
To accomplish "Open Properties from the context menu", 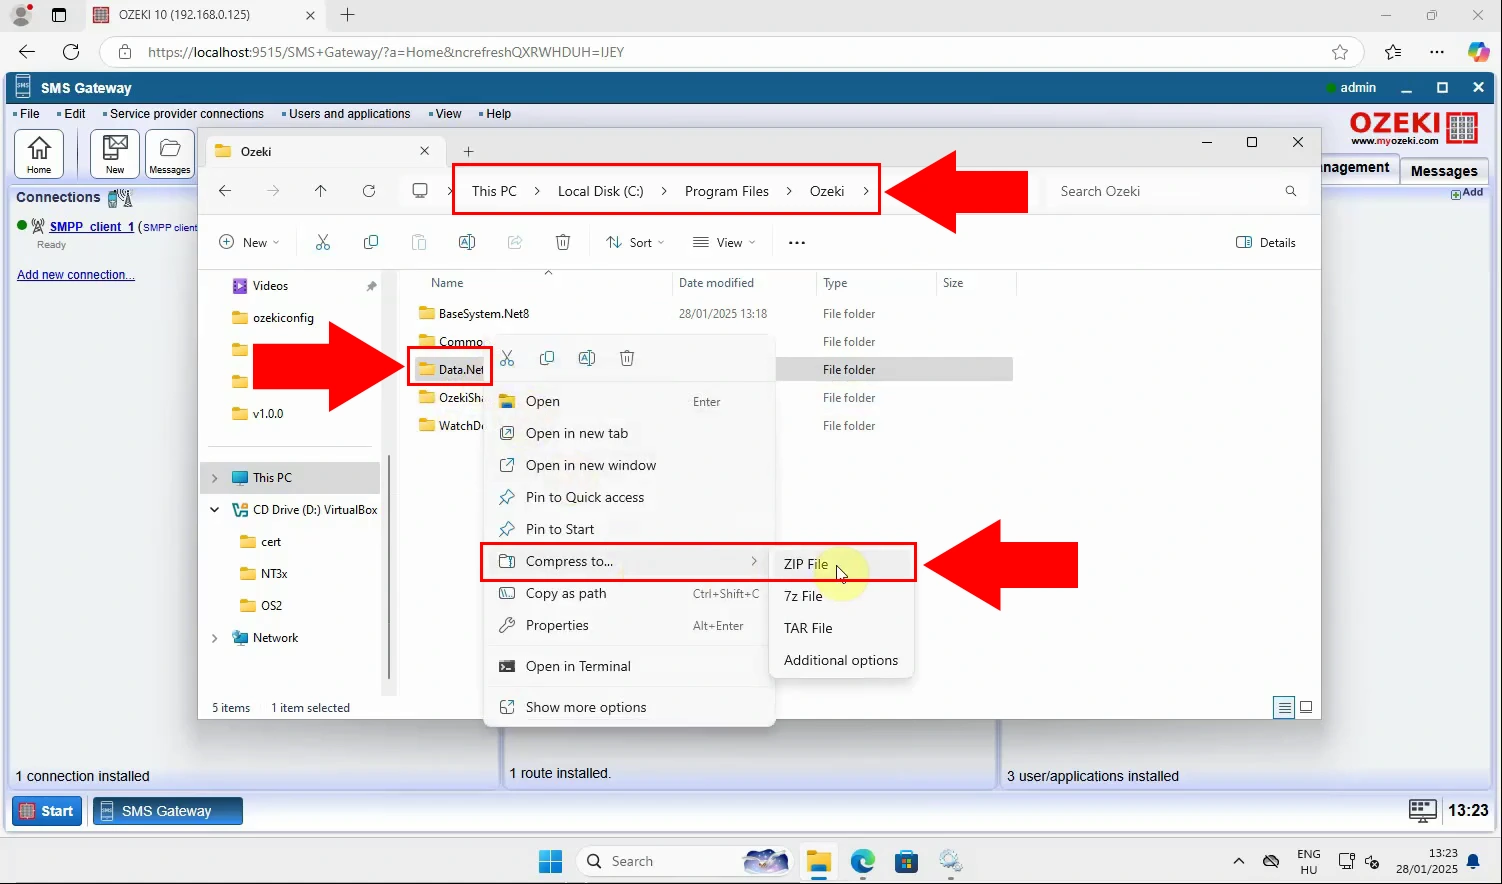I will tap(629, 625).
